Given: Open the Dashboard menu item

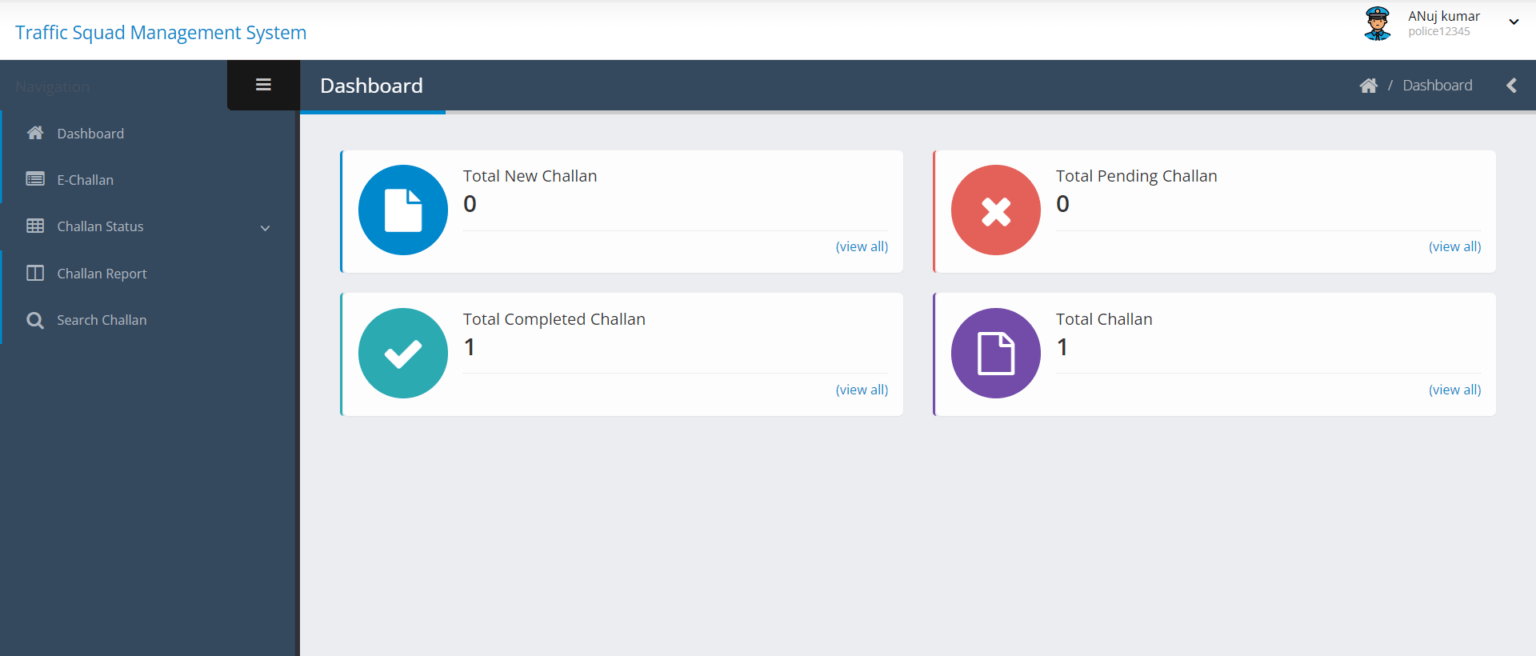Looking at the screenshot, I should (150, 133).
